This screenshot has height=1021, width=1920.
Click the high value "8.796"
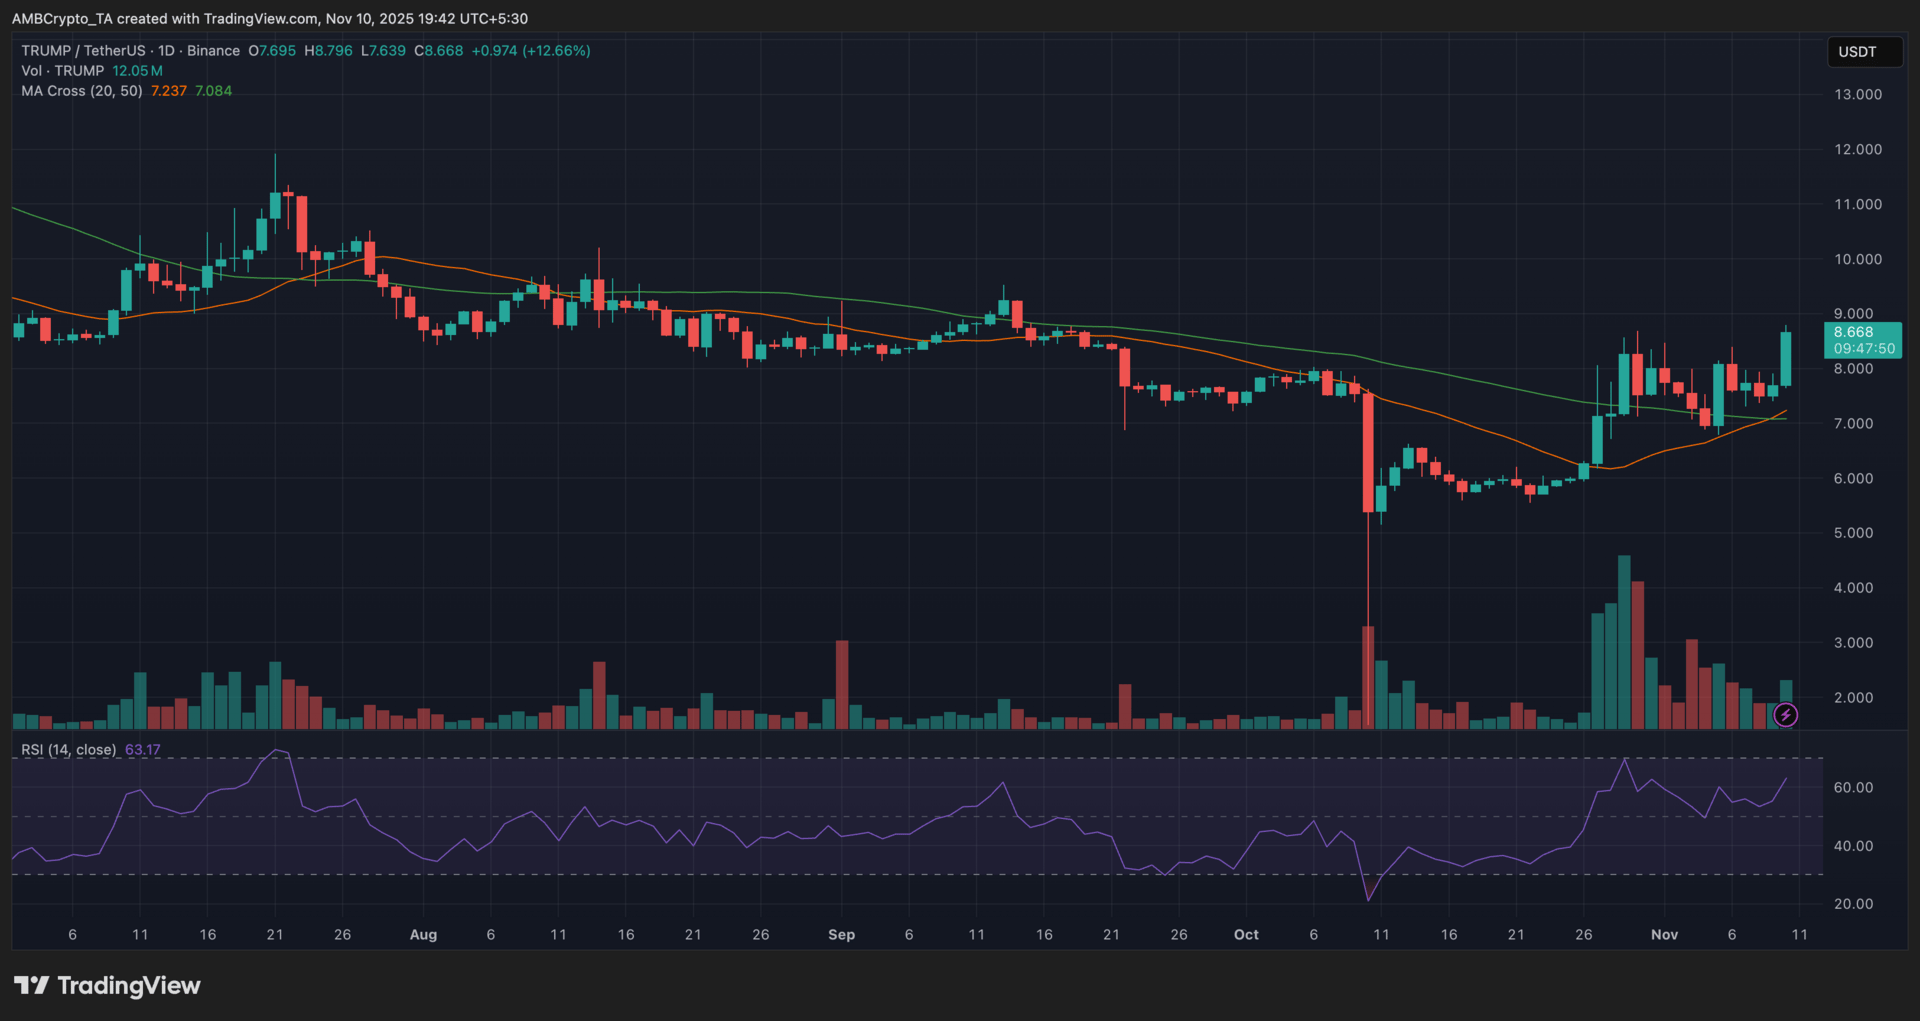[334, 51]
